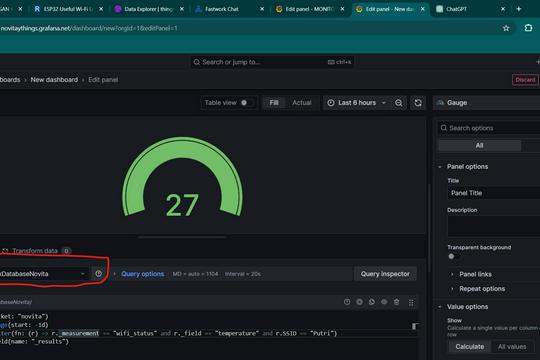540x360 pixels.
Task: Switch to the Fastwork Chat tab
Action: 222,9
